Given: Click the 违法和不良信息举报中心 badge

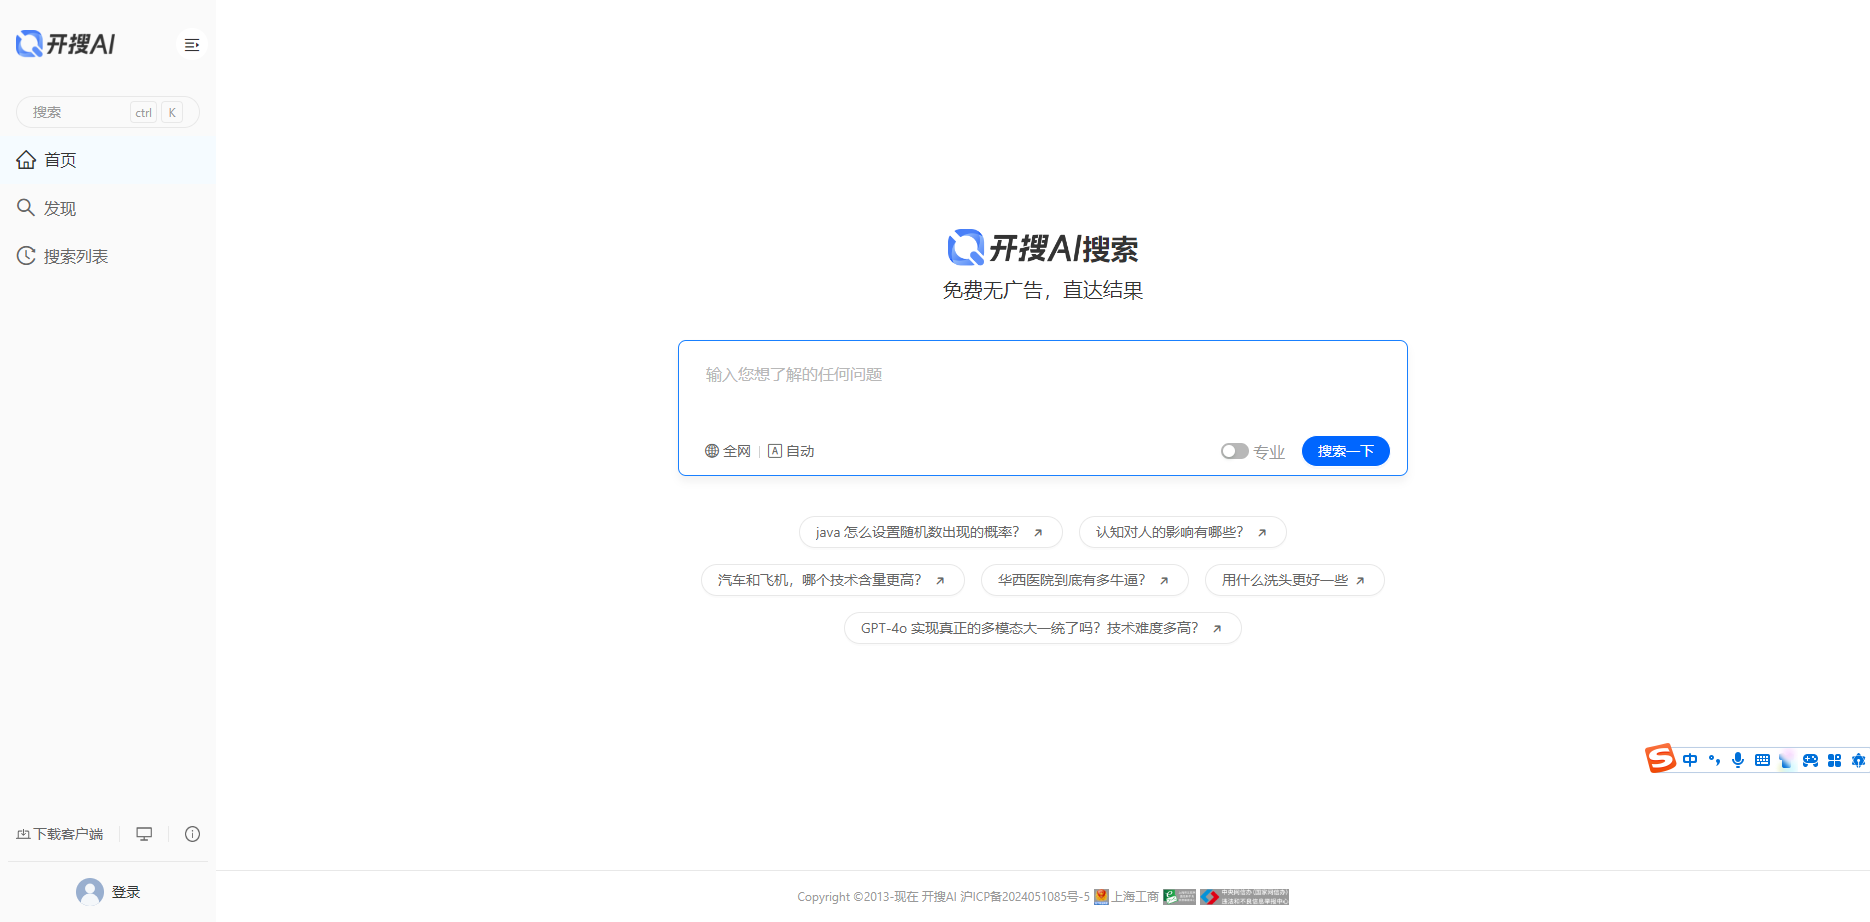Looking at the screenshot, I should 1244,897.
